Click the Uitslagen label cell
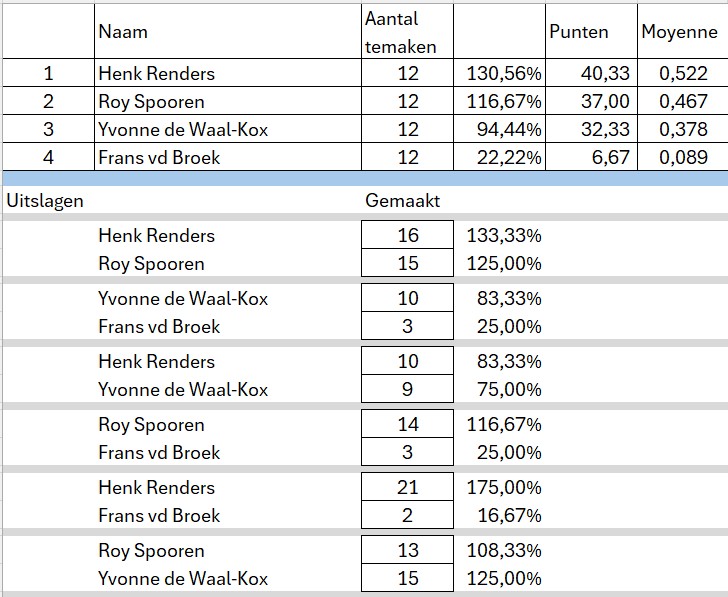 coord(46,200)
